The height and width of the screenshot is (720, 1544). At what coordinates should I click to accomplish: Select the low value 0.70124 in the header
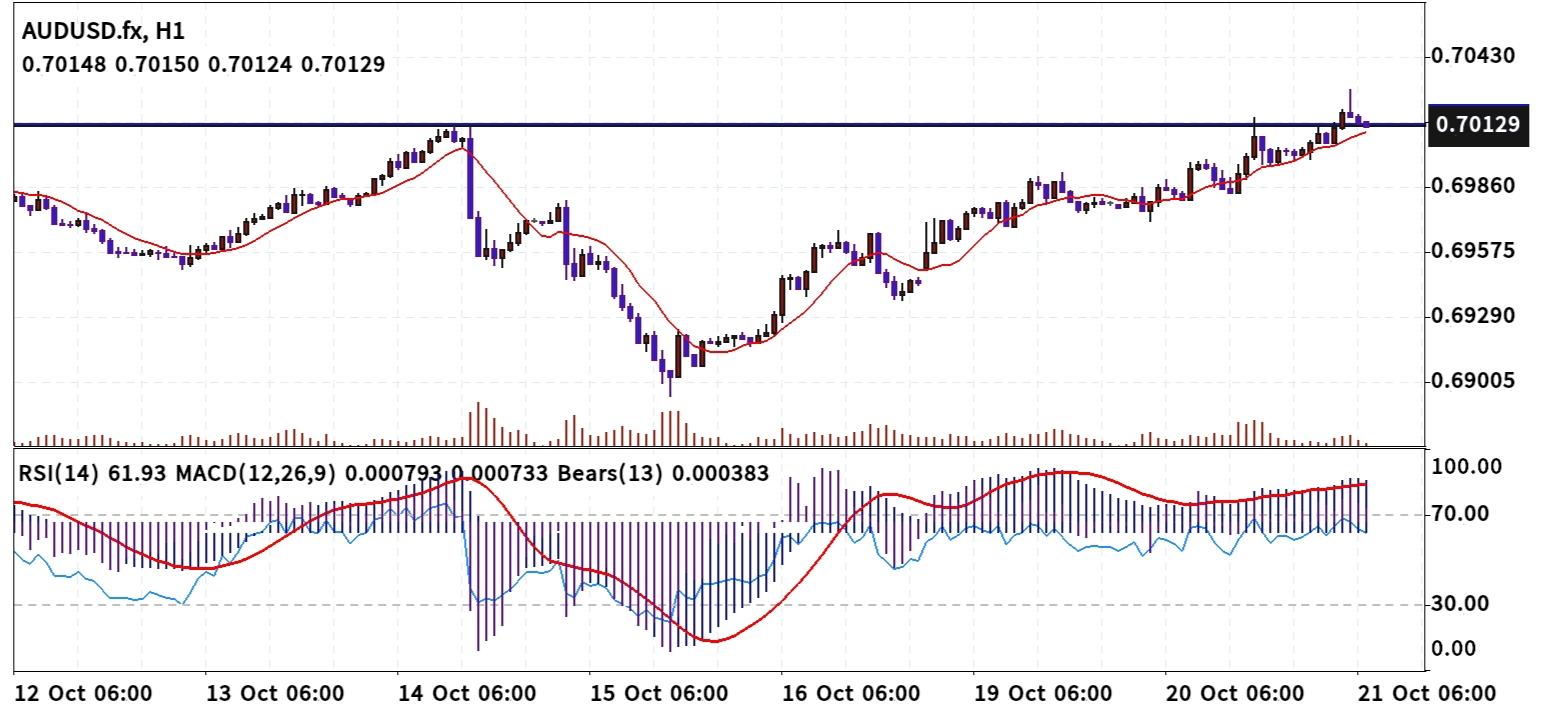[252, 65]
